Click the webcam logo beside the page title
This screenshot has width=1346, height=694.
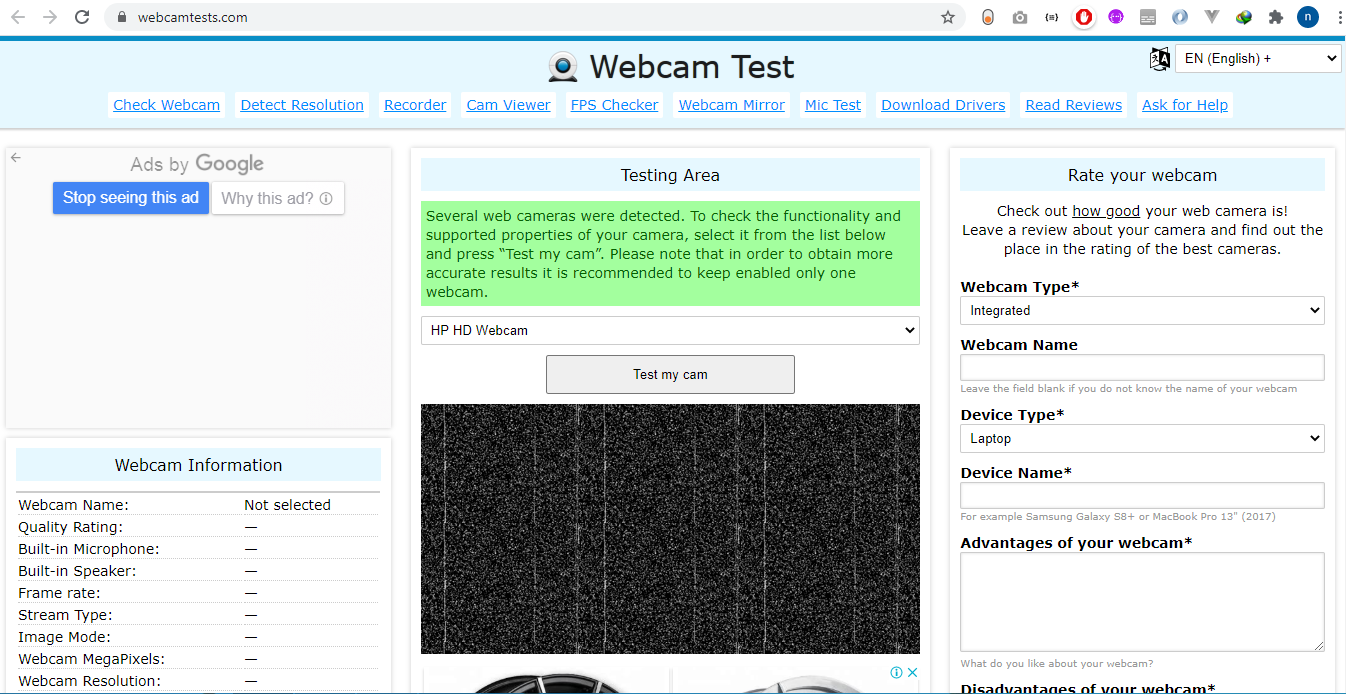pos(562,66)
